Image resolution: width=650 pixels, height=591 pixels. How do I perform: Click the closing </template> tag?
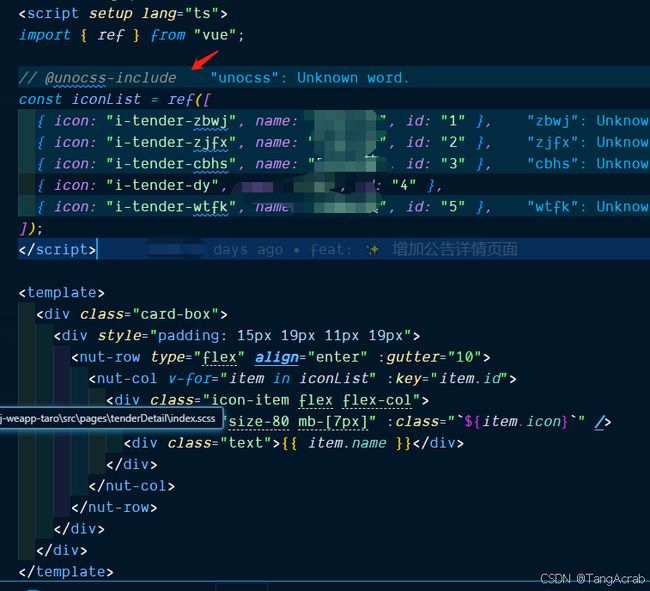click(x=66, y=572)
